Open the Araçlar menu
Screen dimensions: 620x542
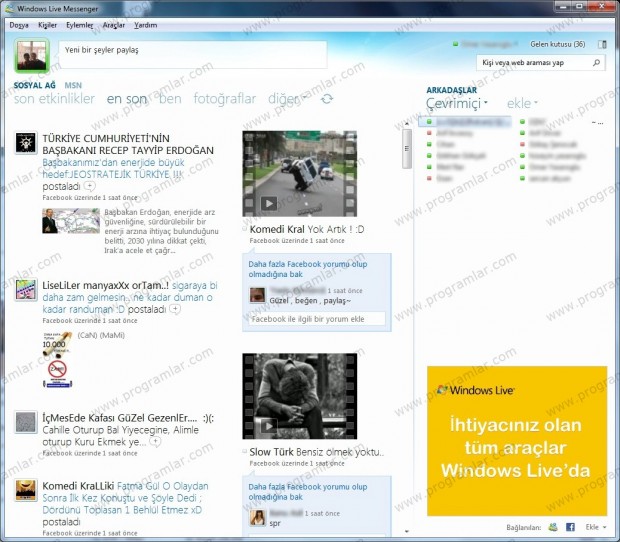pyautogui.click(x=114, y=25)
